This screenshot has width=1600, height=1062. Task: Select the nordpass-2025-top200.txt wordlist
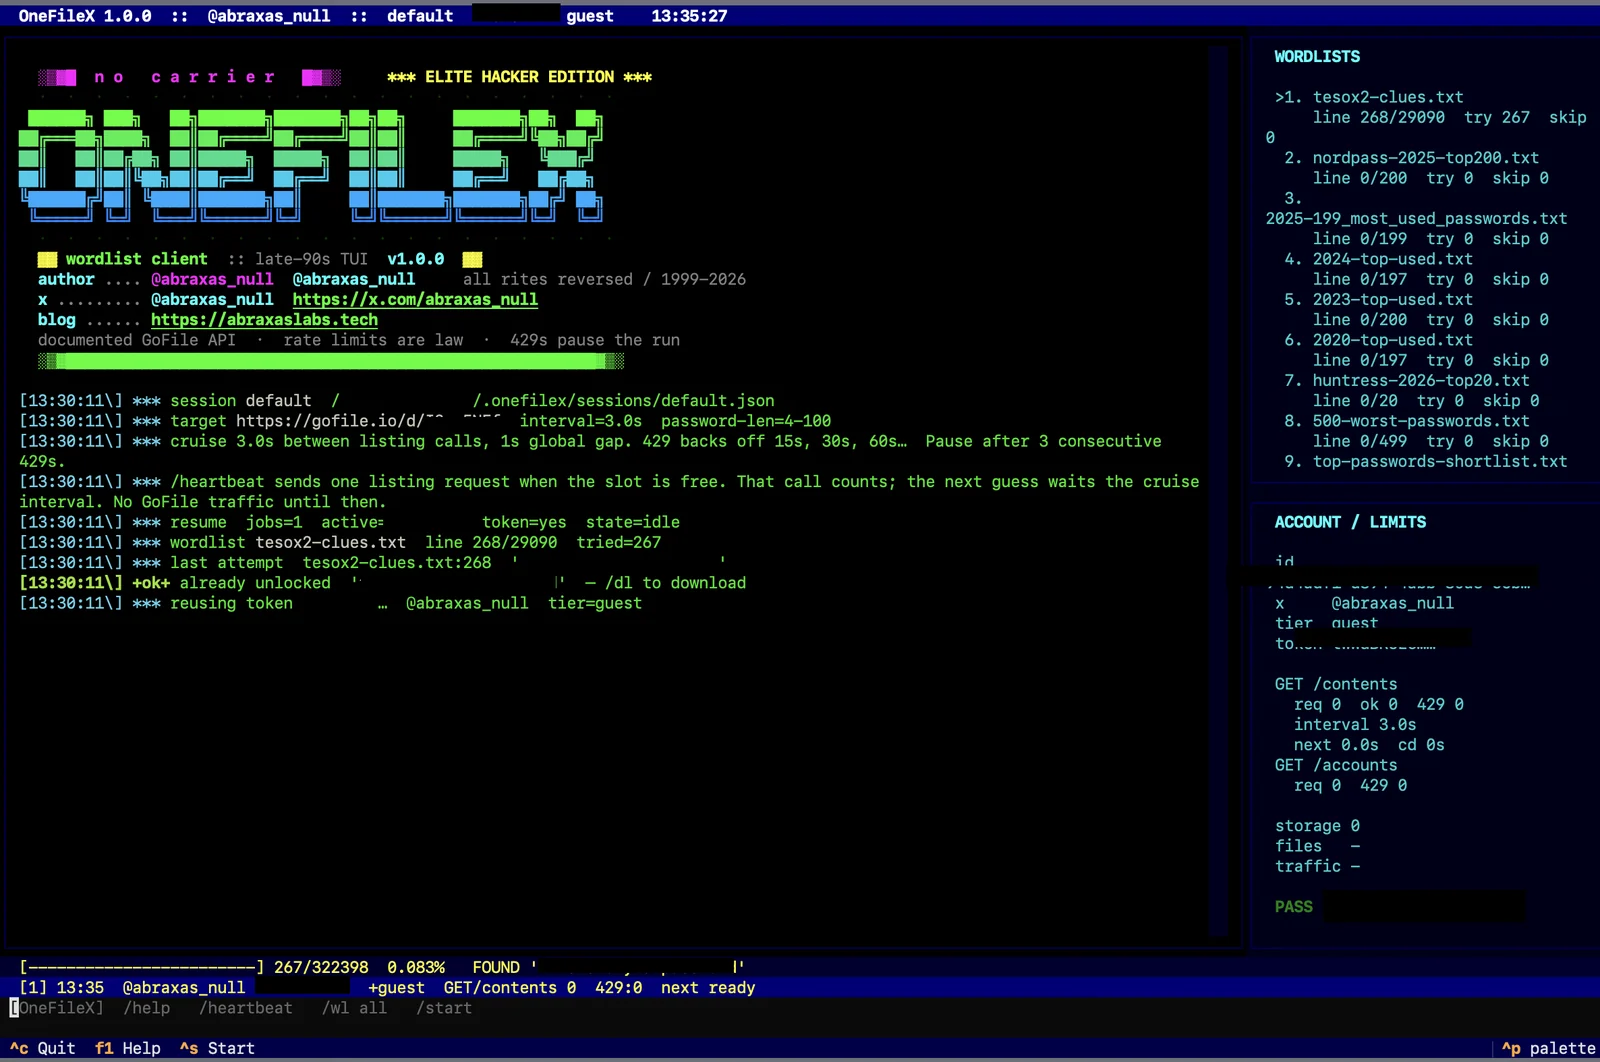[1425, 158]
